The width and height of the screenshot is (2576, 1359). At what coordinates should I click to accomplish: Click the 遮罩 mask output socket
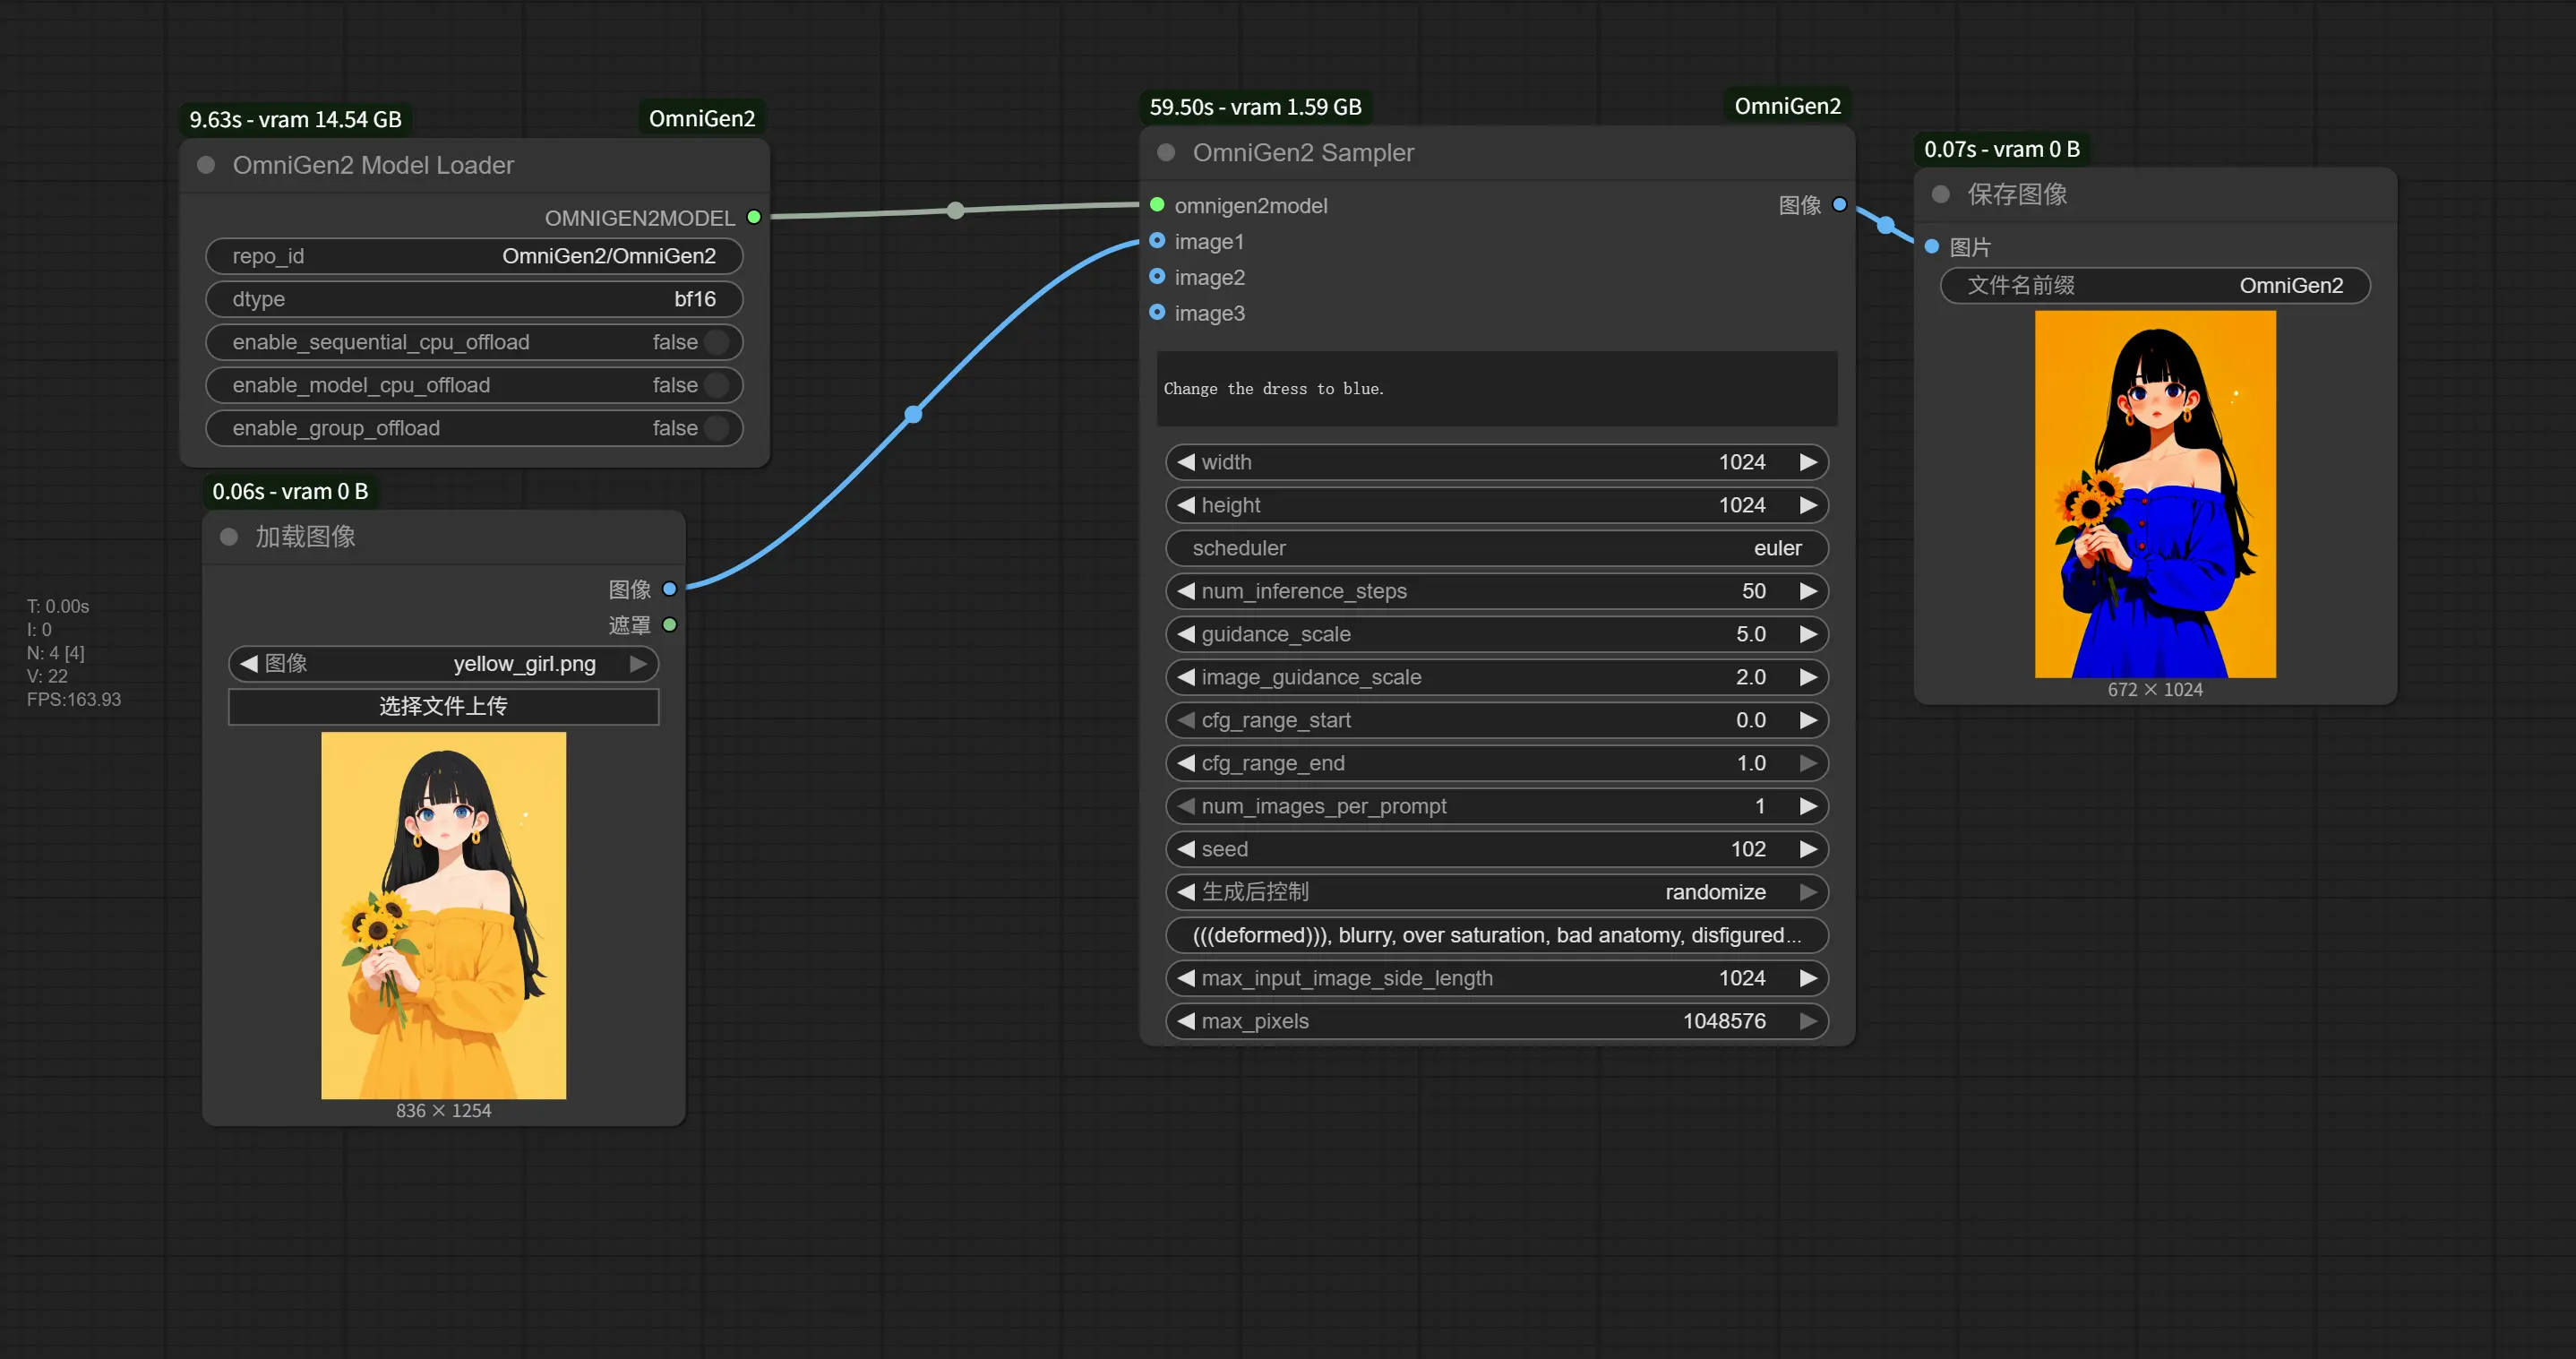(670, 625)
